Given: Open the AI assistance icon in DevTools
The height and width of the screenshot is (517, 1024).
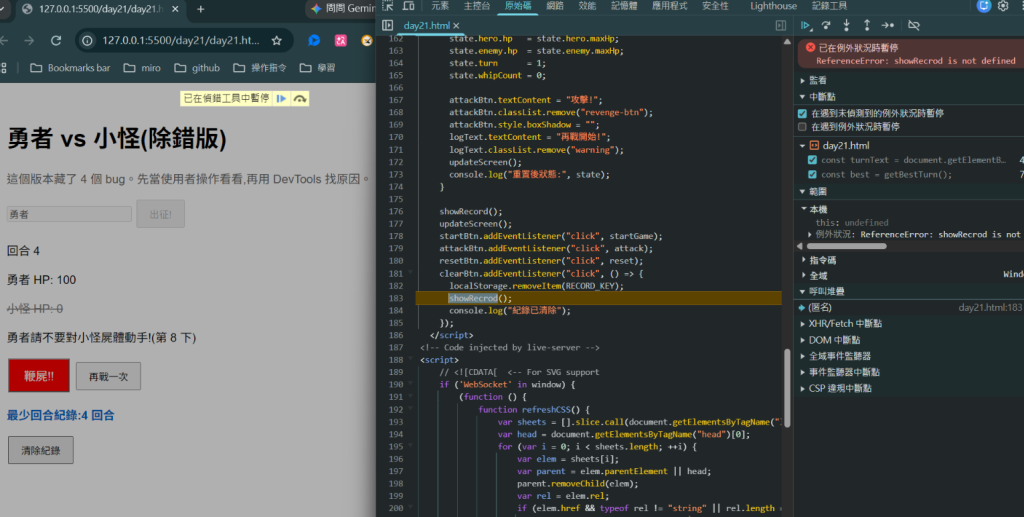Looking at the screenshot, I should pos(984,6).
